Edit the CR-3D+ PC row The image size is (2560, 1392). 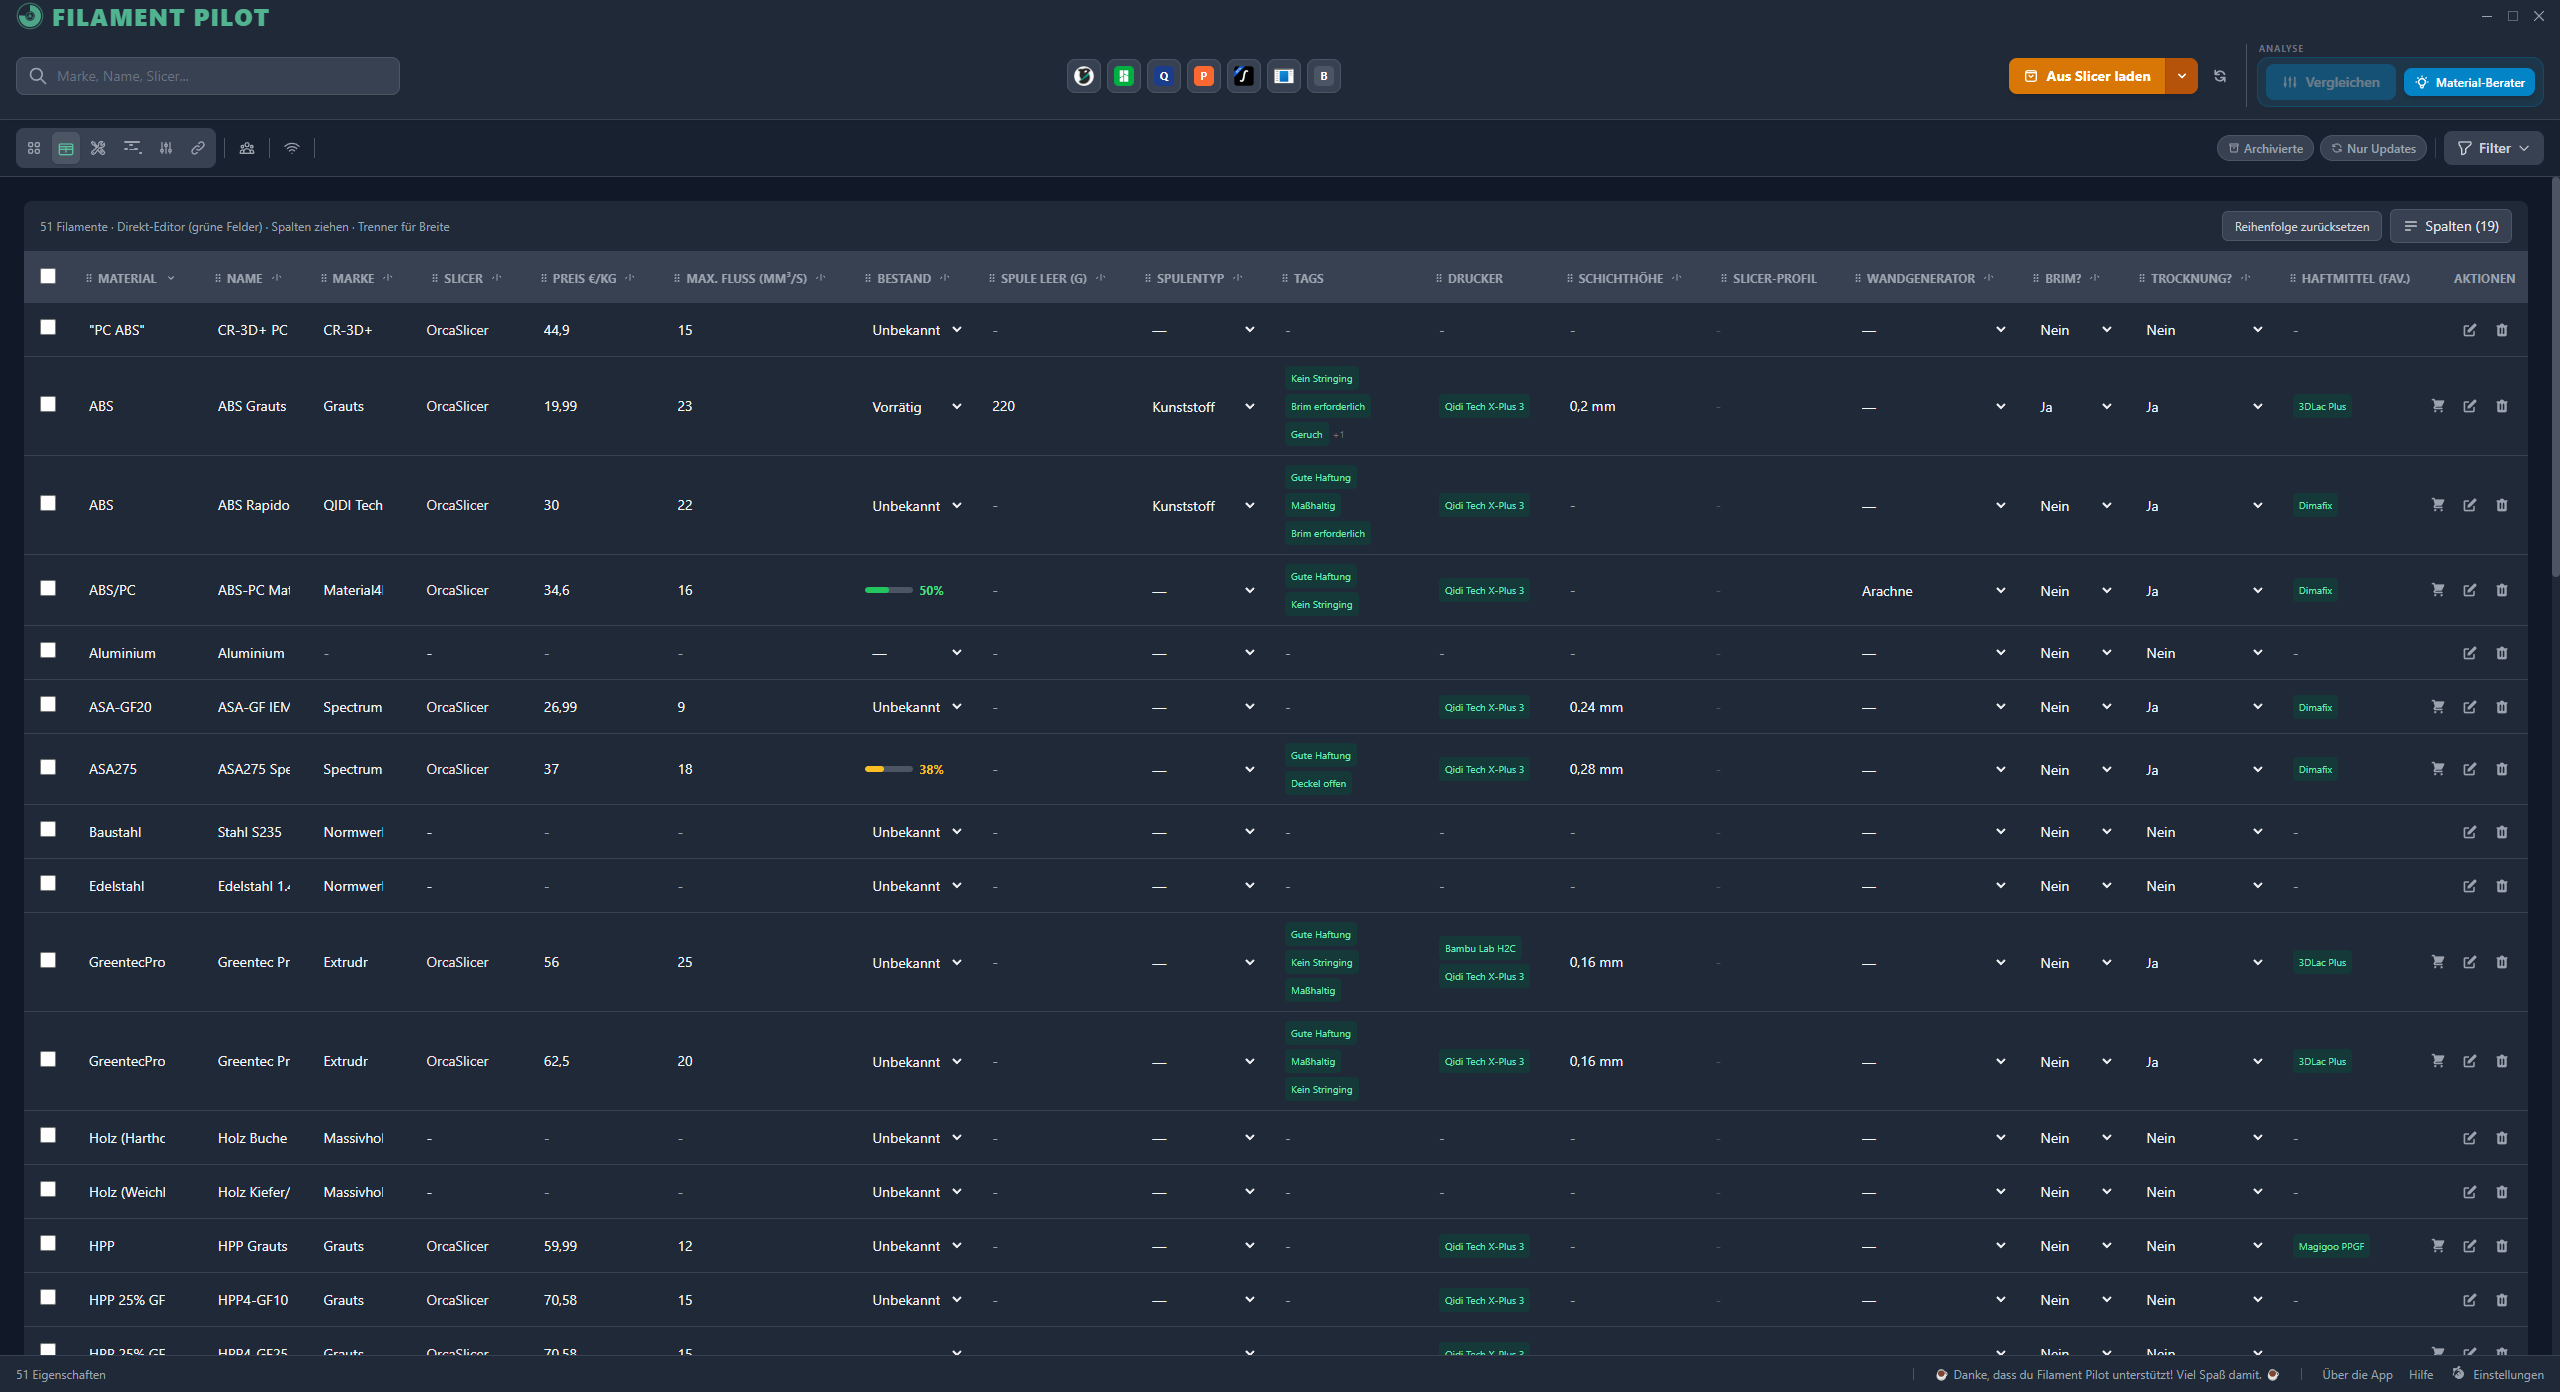pyautogui.click(x=2470, y=330)
